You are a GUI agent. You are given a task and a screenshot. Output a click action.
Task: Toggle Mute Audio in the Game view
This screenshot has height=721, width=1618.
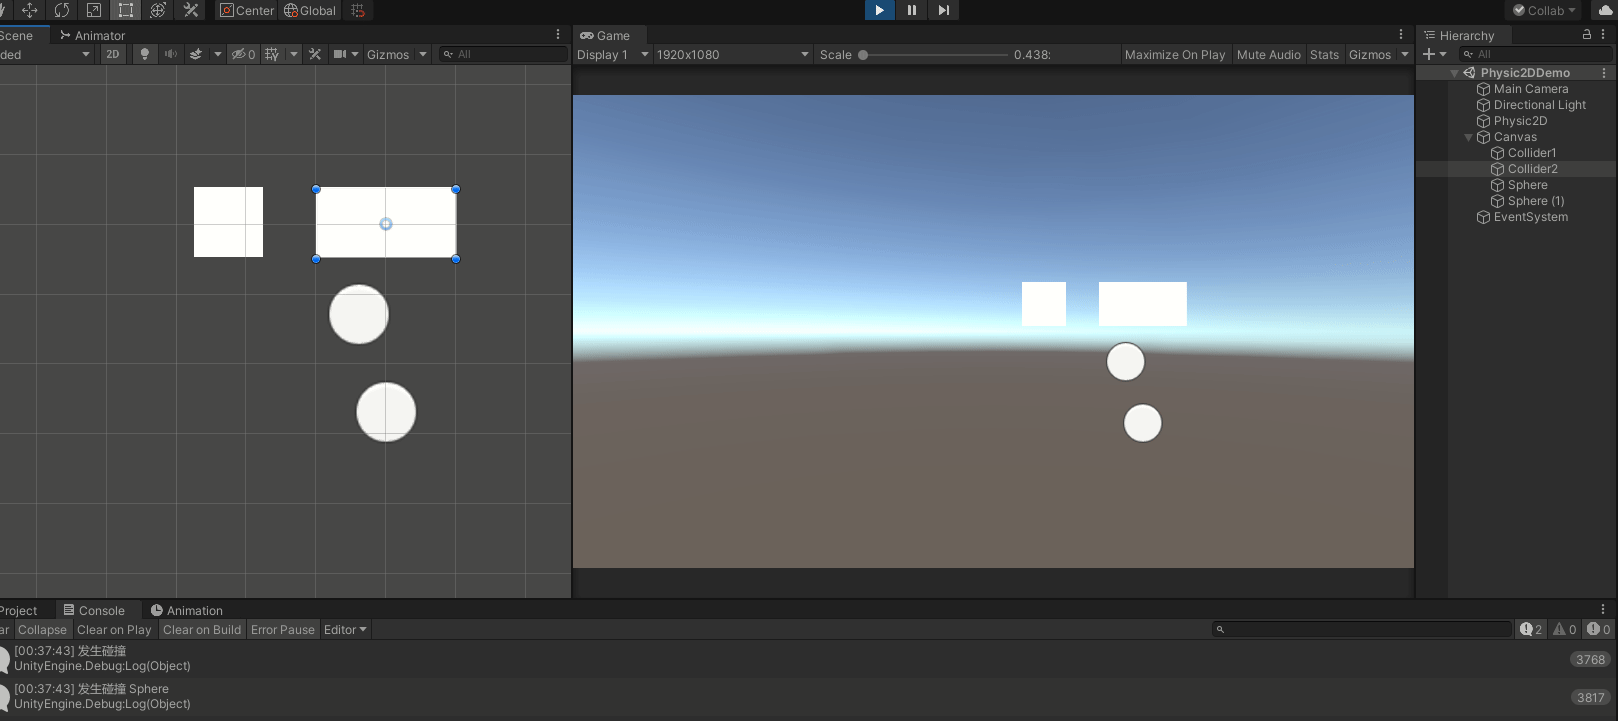click(1269, 54)
